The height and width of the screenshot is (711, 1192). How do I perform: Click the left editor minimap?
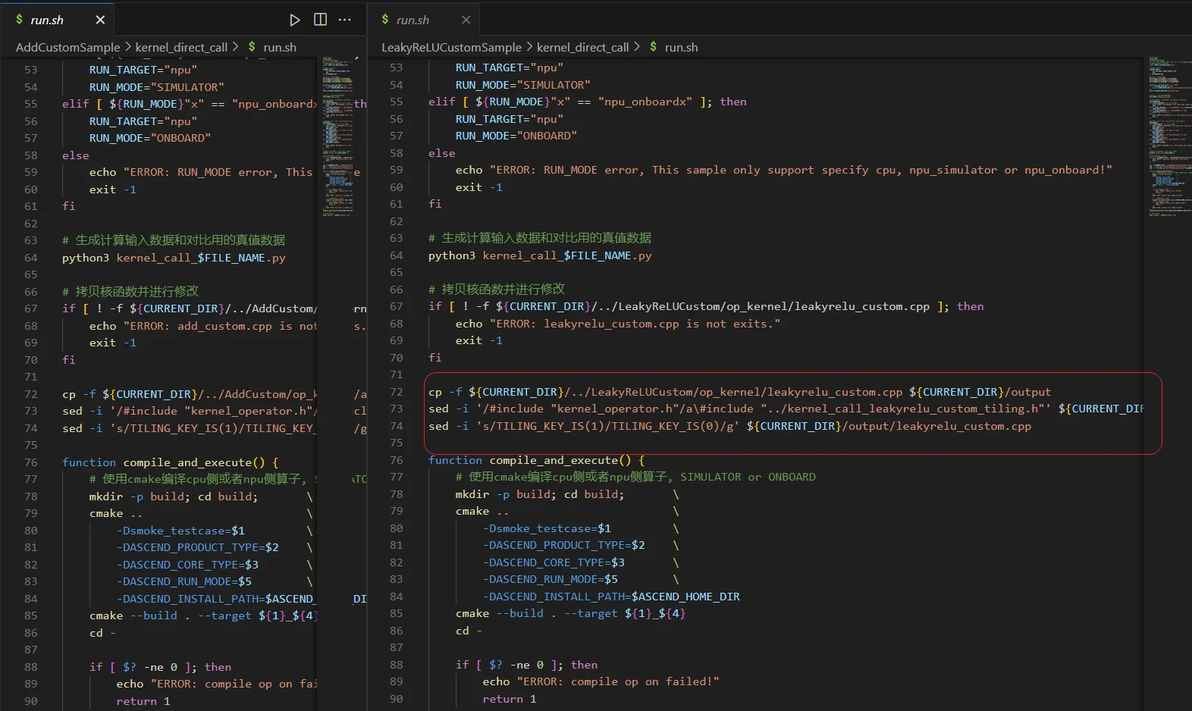pos(338,137)
